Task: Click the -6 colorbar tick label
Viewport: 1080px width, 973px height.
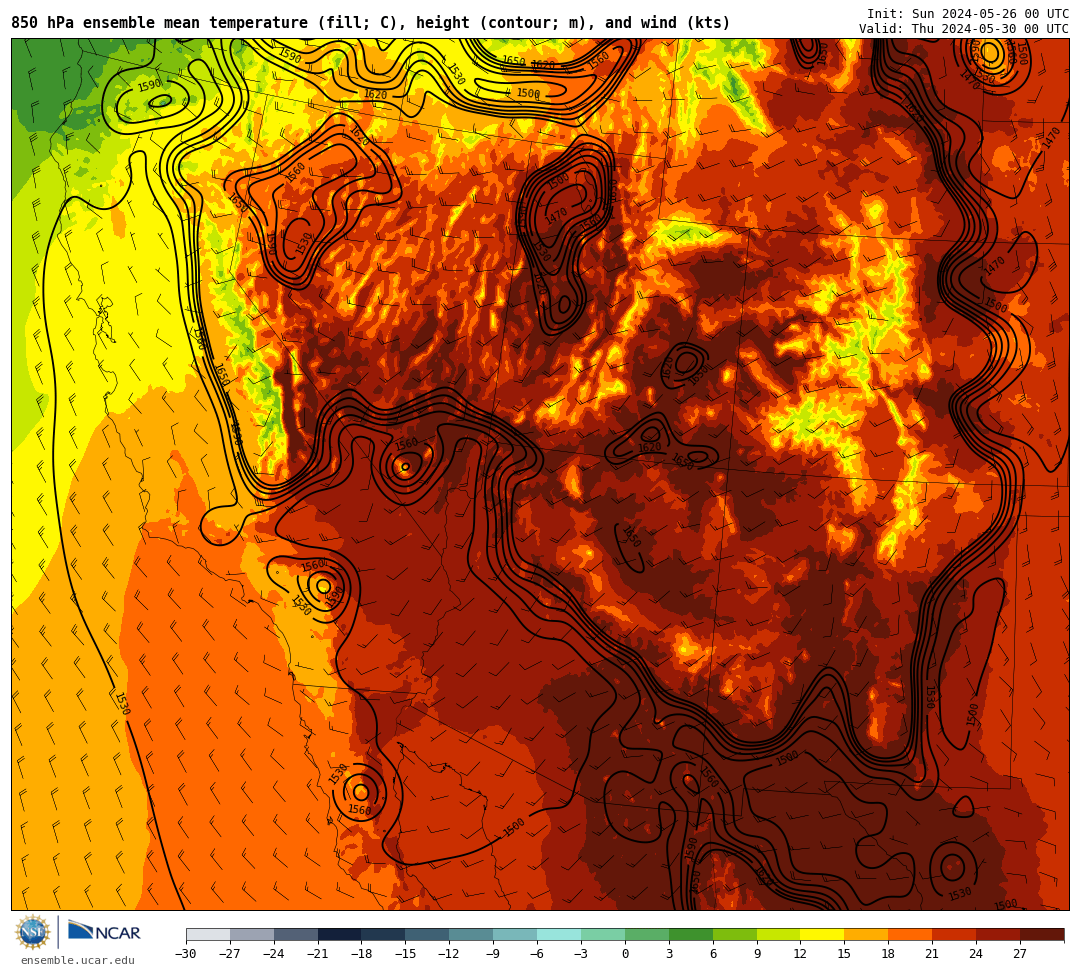Action: (537, 954)
